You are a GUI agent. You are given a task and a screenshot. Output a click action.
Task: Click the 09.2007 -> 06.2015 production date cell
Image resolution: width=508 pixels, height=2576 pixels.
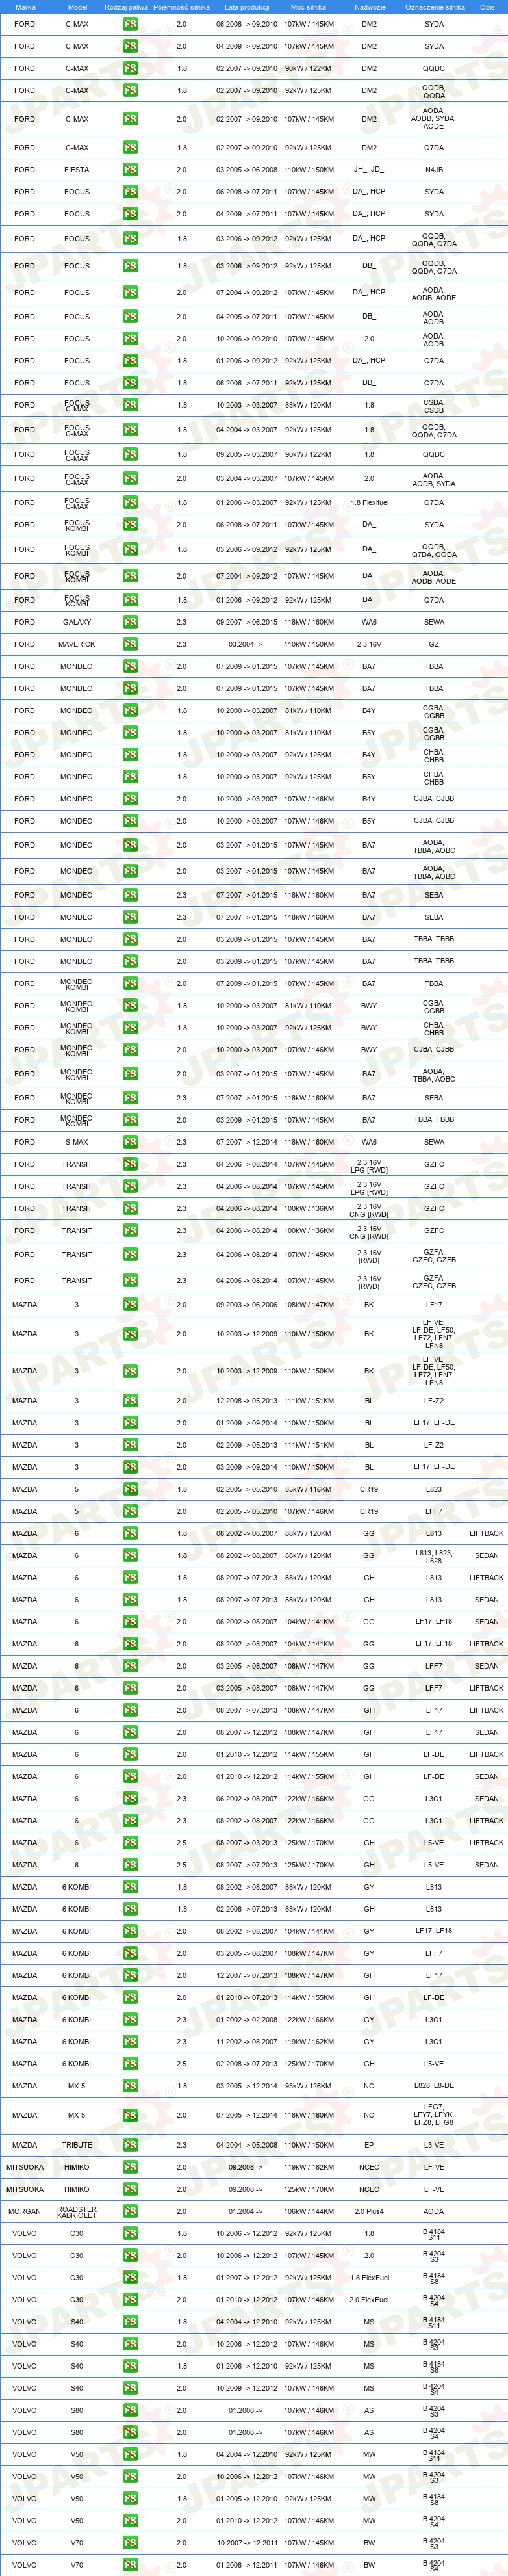247,622
